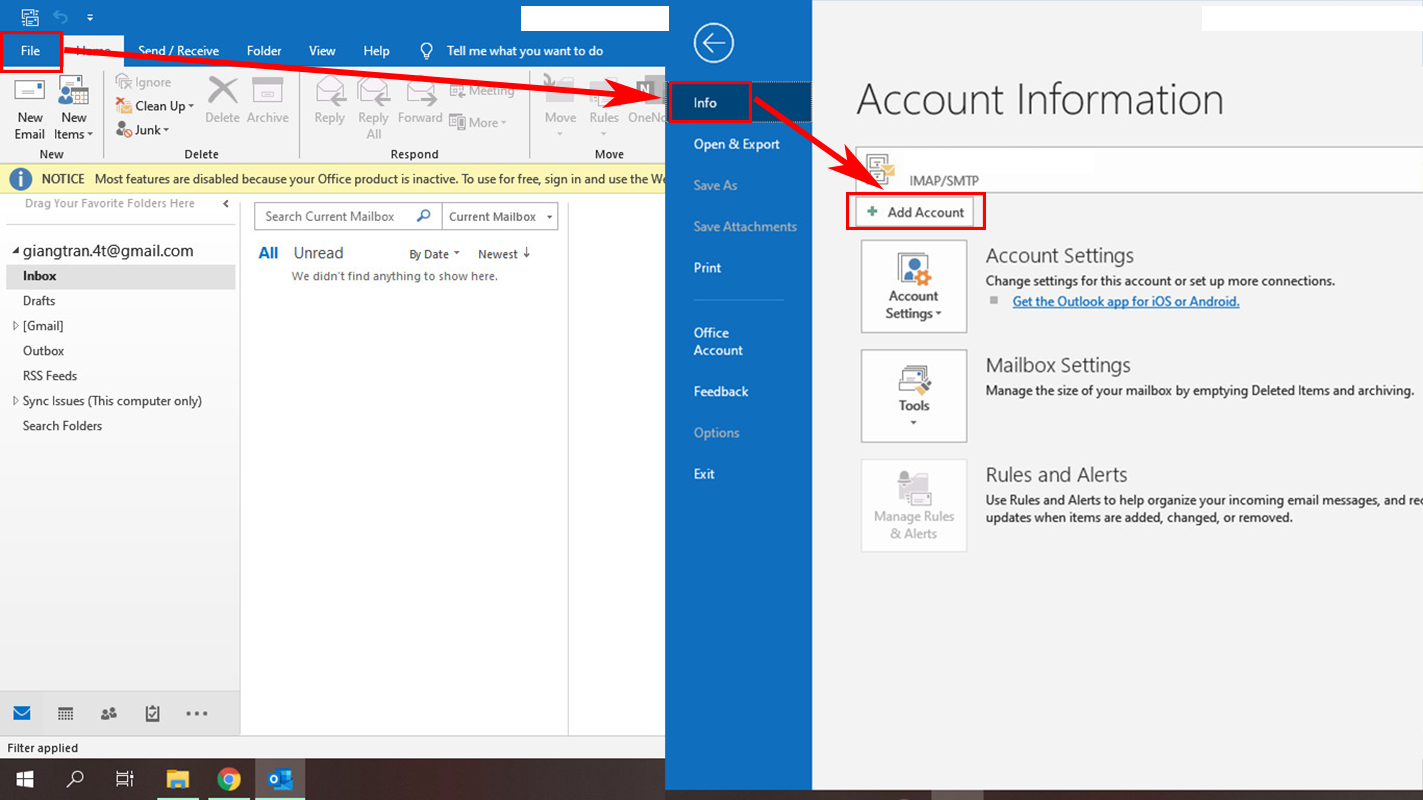Select the Unread messages filter
The image size is (1423, 800).
318,253
